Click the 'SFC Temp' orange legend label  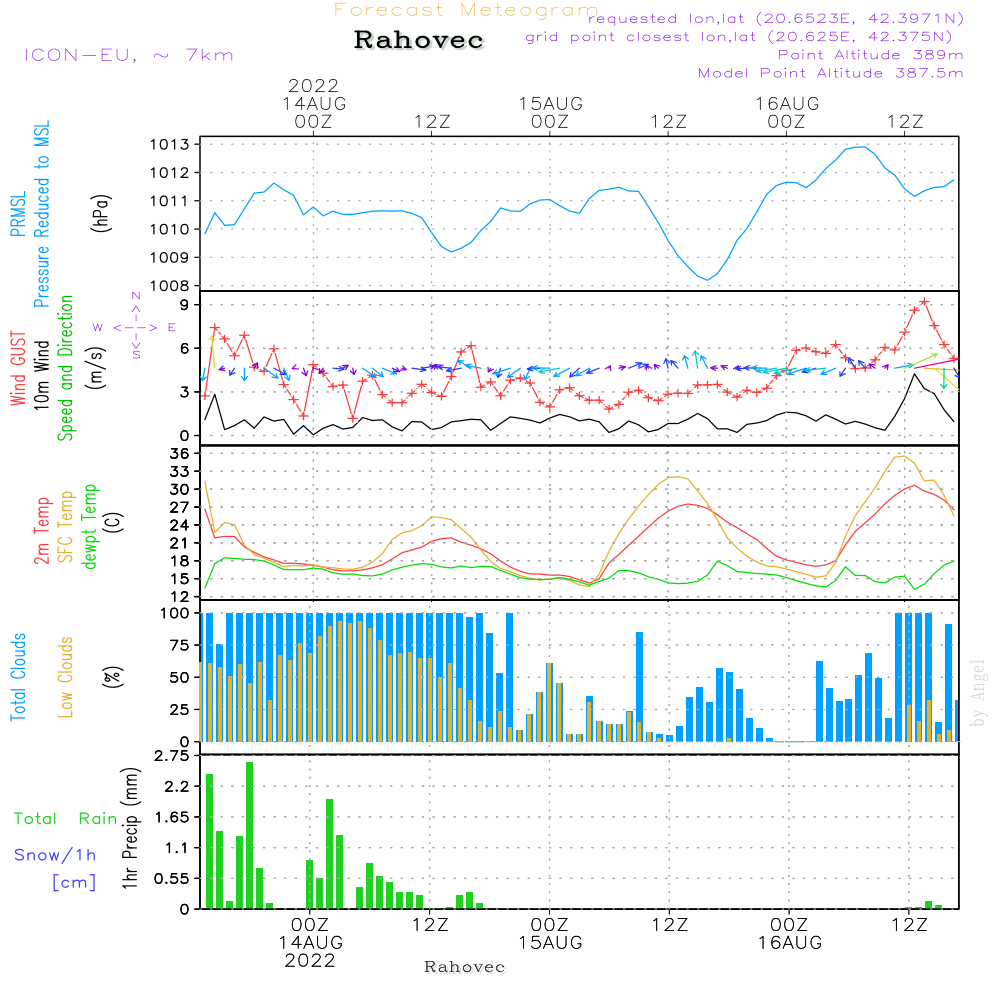[66, 527]
